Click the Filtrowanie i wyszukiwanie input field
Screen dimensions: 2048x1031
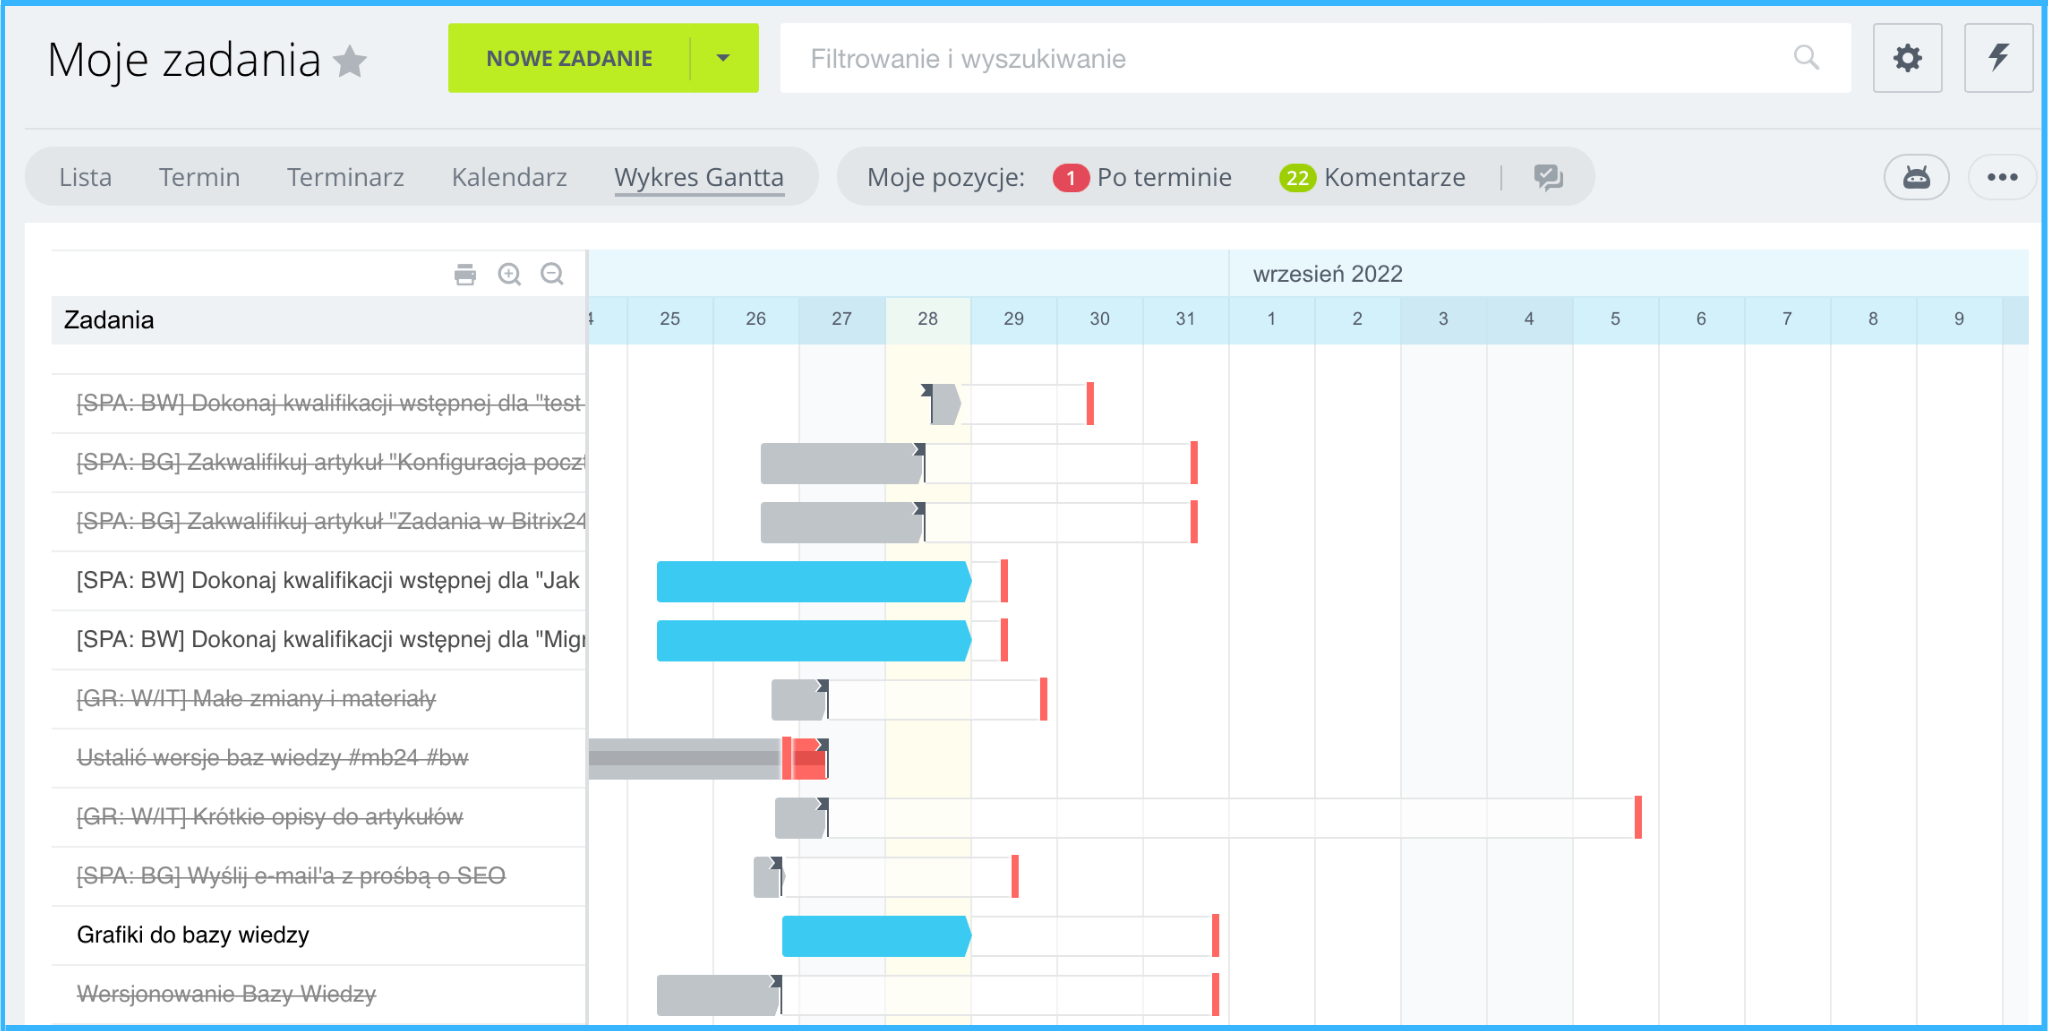(1290, 58)
